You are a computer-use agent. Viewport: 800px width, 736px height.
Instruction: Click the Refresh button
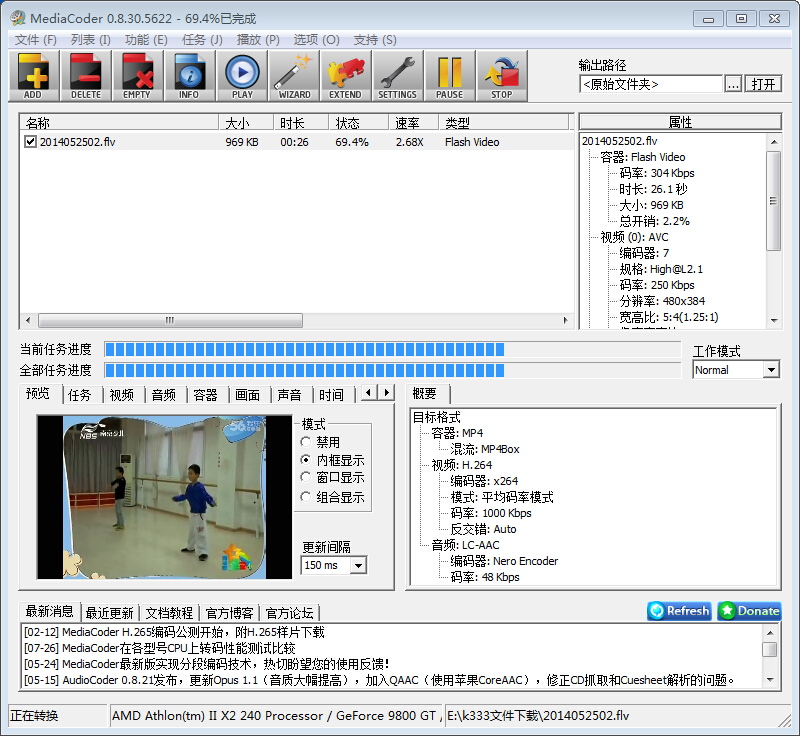tap(678, 611)
